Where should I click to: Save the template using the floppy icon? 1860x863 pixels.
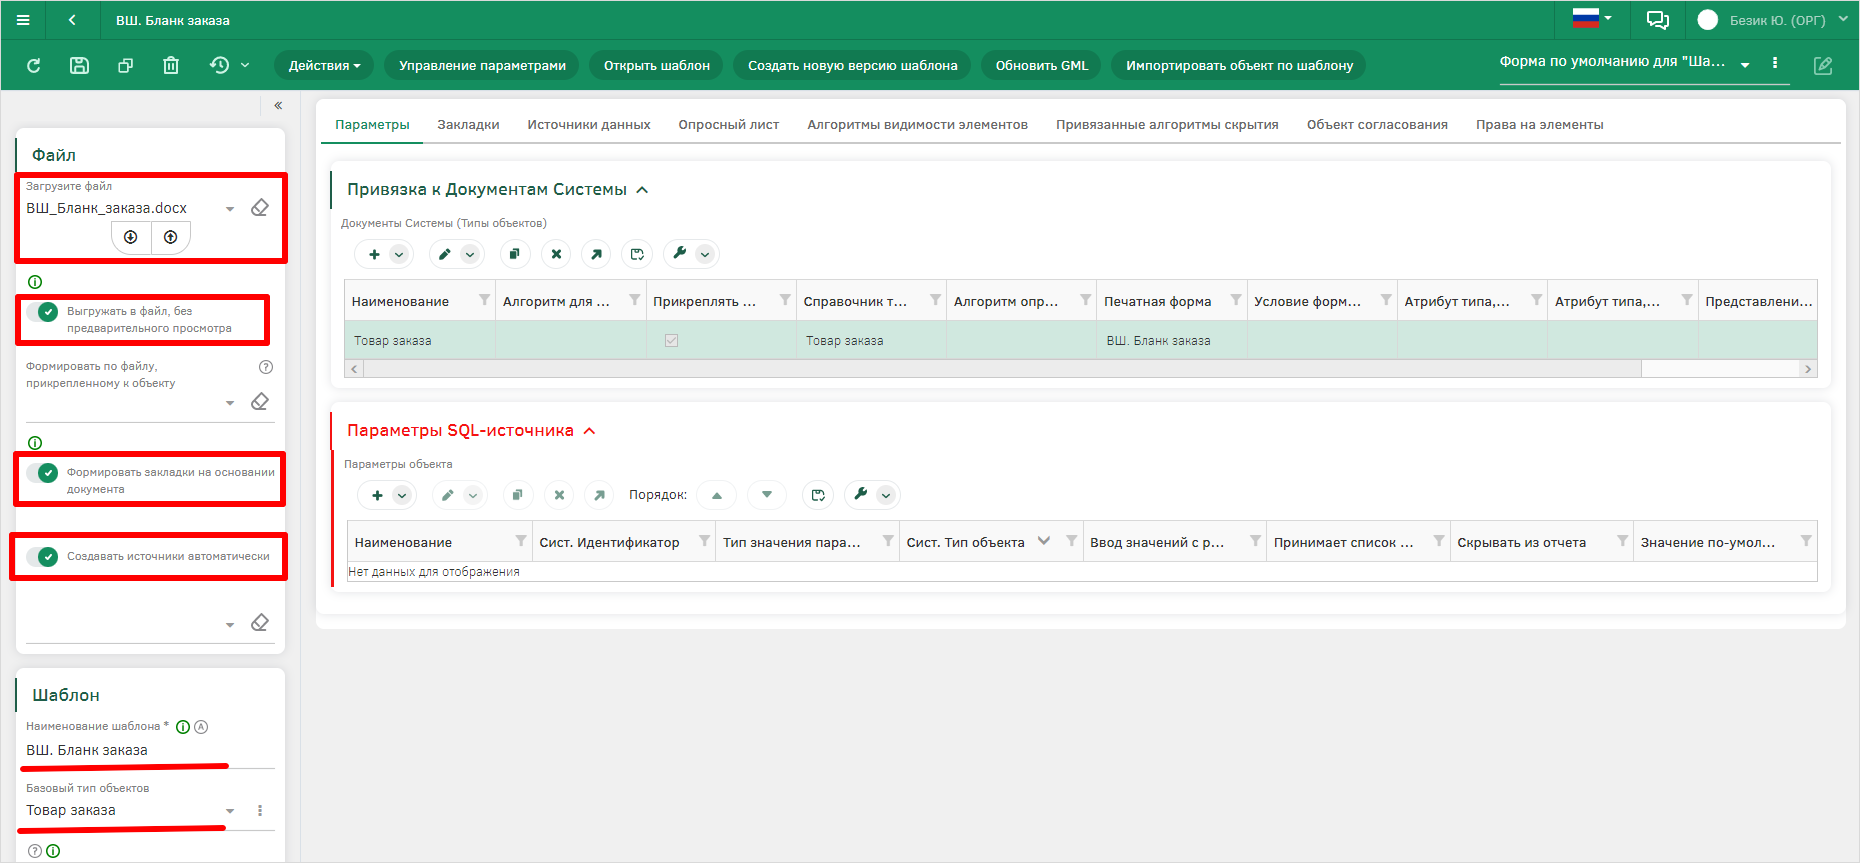coord(79,65)
